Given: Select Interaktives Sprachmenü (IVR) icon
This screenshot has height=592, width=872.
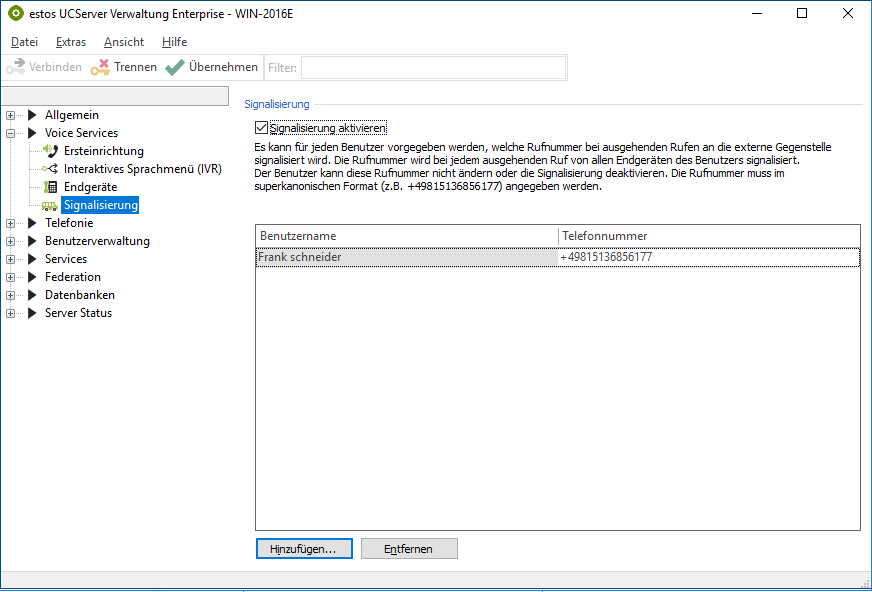Looking at the screenshot, I should click(51, 169).
